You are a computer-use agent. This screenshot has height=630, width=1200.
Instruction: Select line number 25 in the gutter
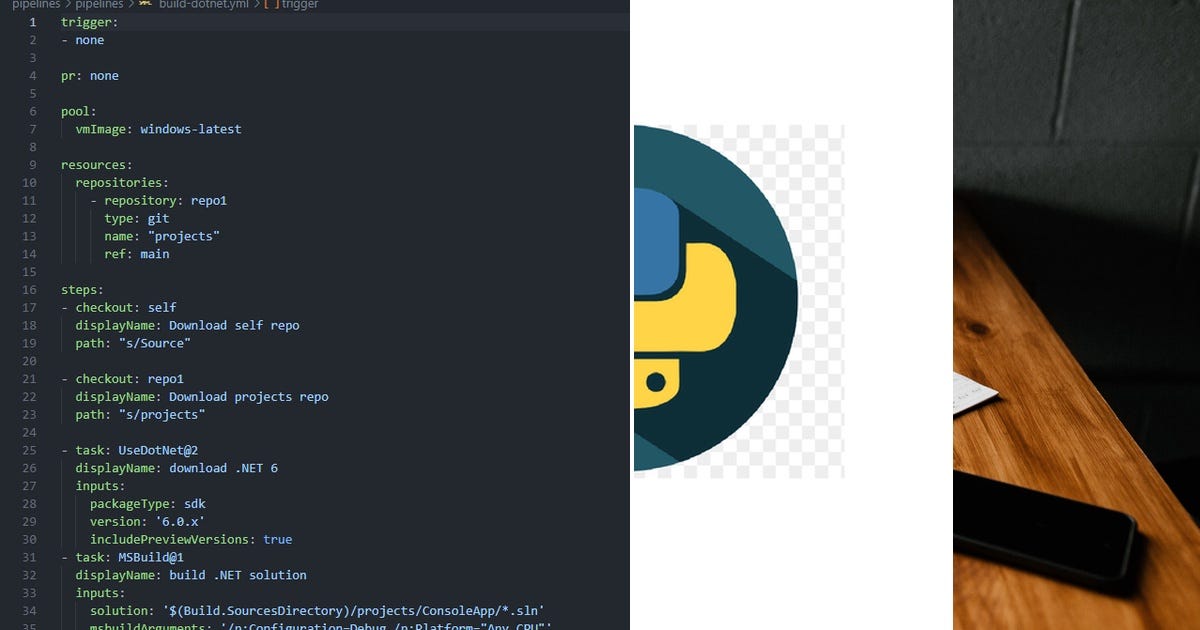[29, 451]
